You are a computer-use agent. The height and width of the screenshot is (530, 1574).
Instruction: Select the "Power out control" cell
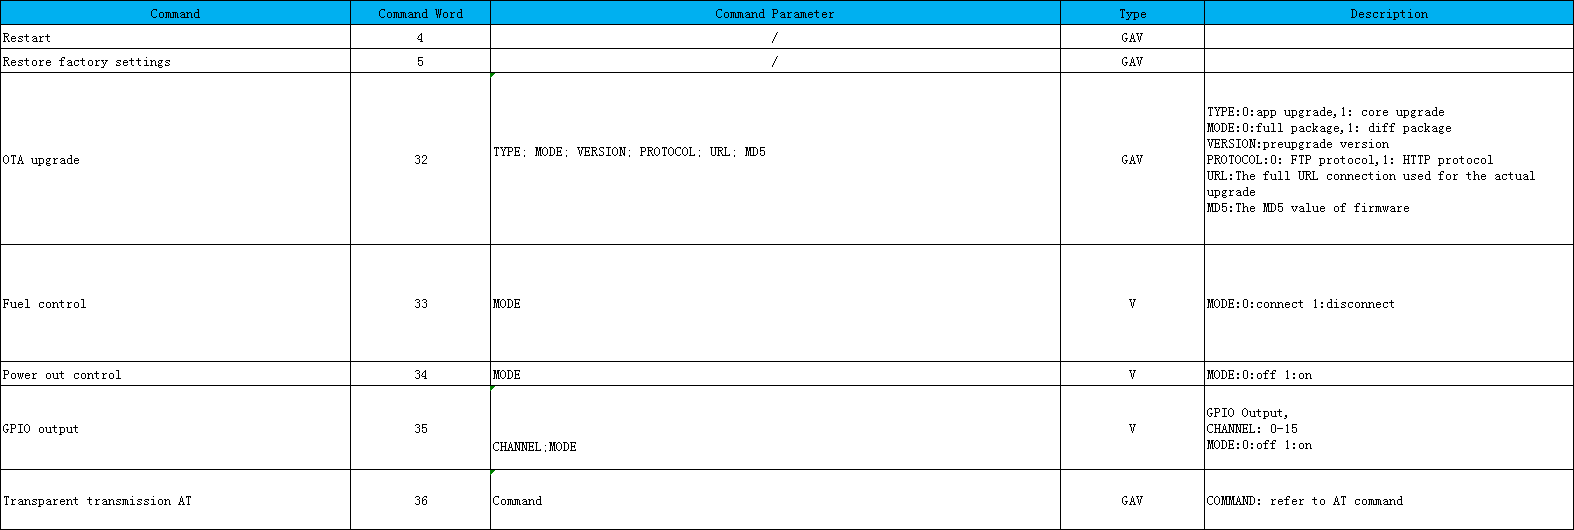(x=175, y=374)
